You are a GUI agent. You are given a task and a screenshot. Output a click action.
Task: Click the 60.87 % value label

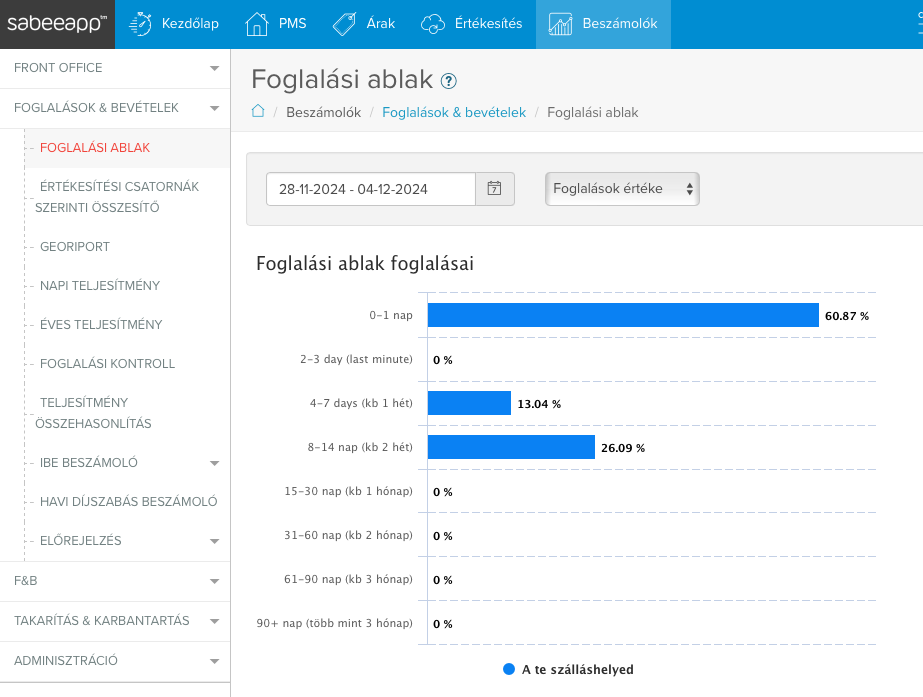click(x=846, y=316)
